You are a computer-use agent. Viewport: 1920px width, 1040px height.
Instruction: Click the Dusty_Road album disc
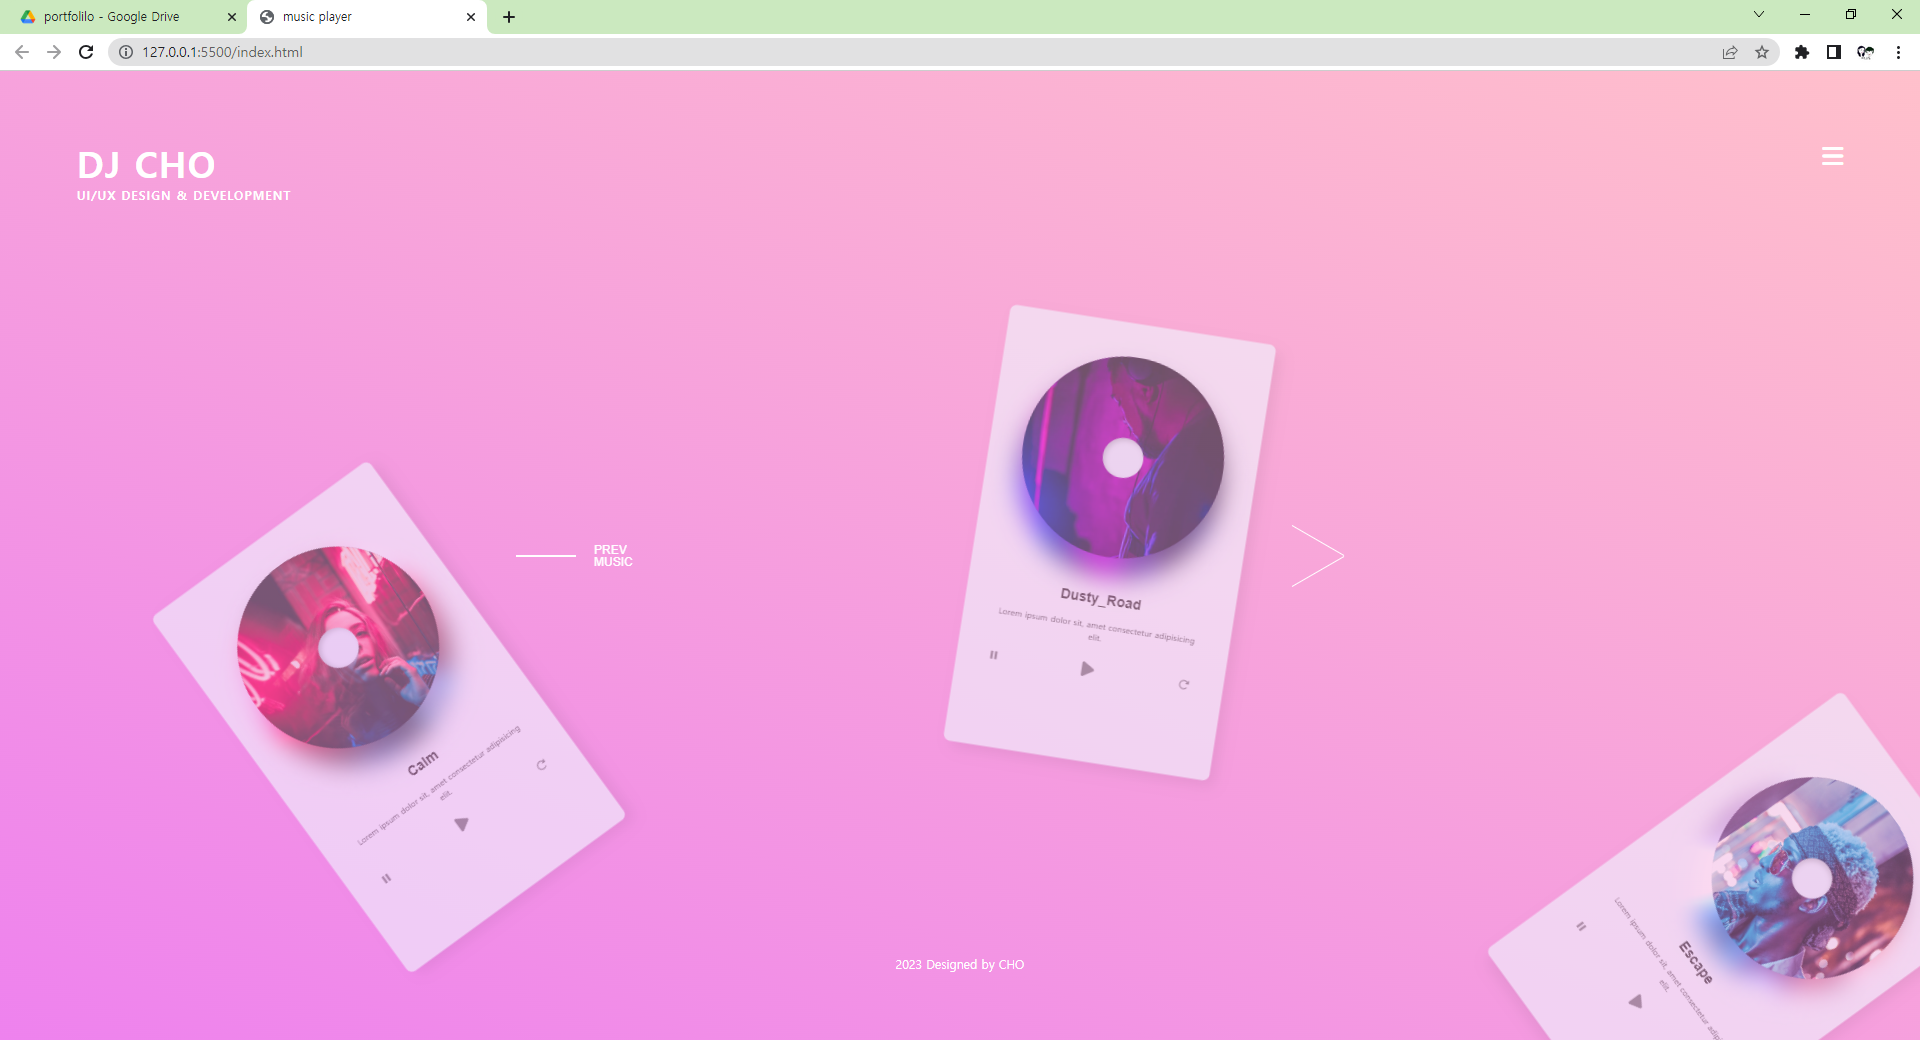1122,458
